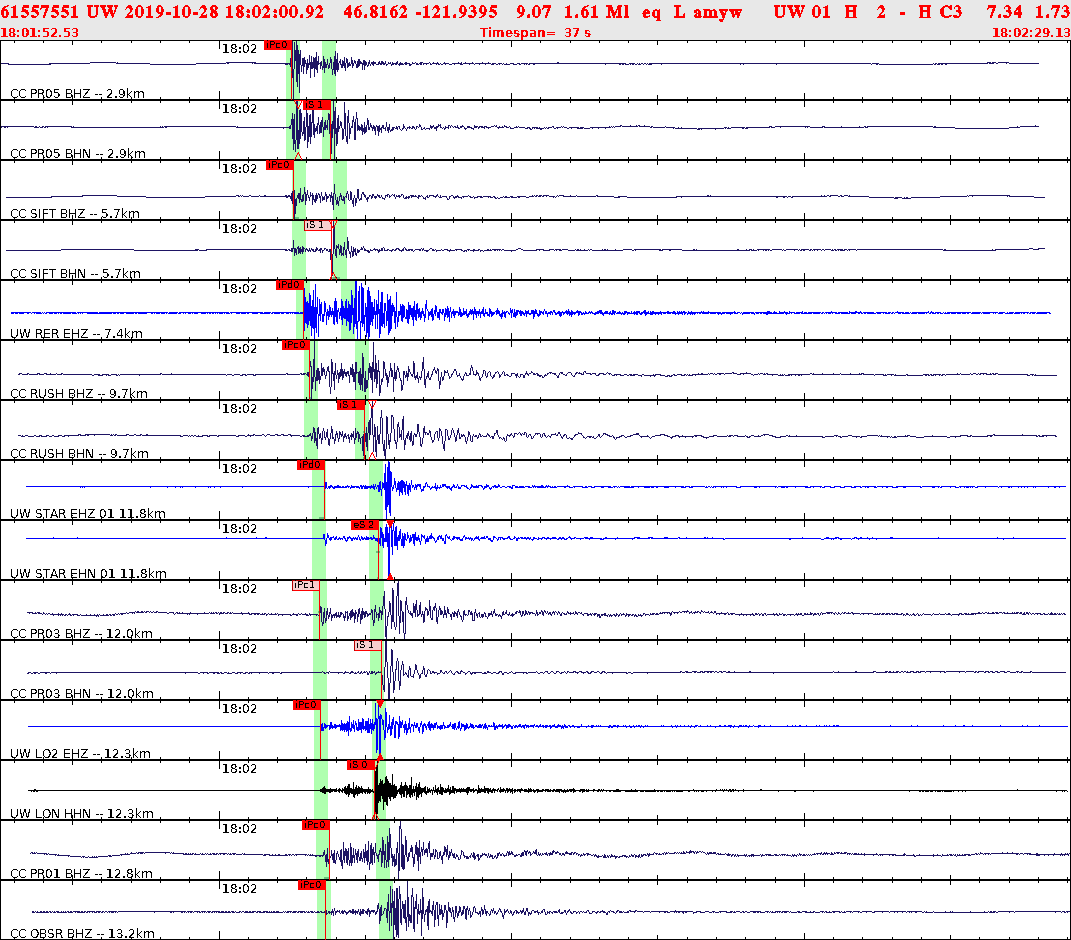Select the iPc0 pick marker on UW RER EHZ
The image size is (1071, 940).
(289, 284)
